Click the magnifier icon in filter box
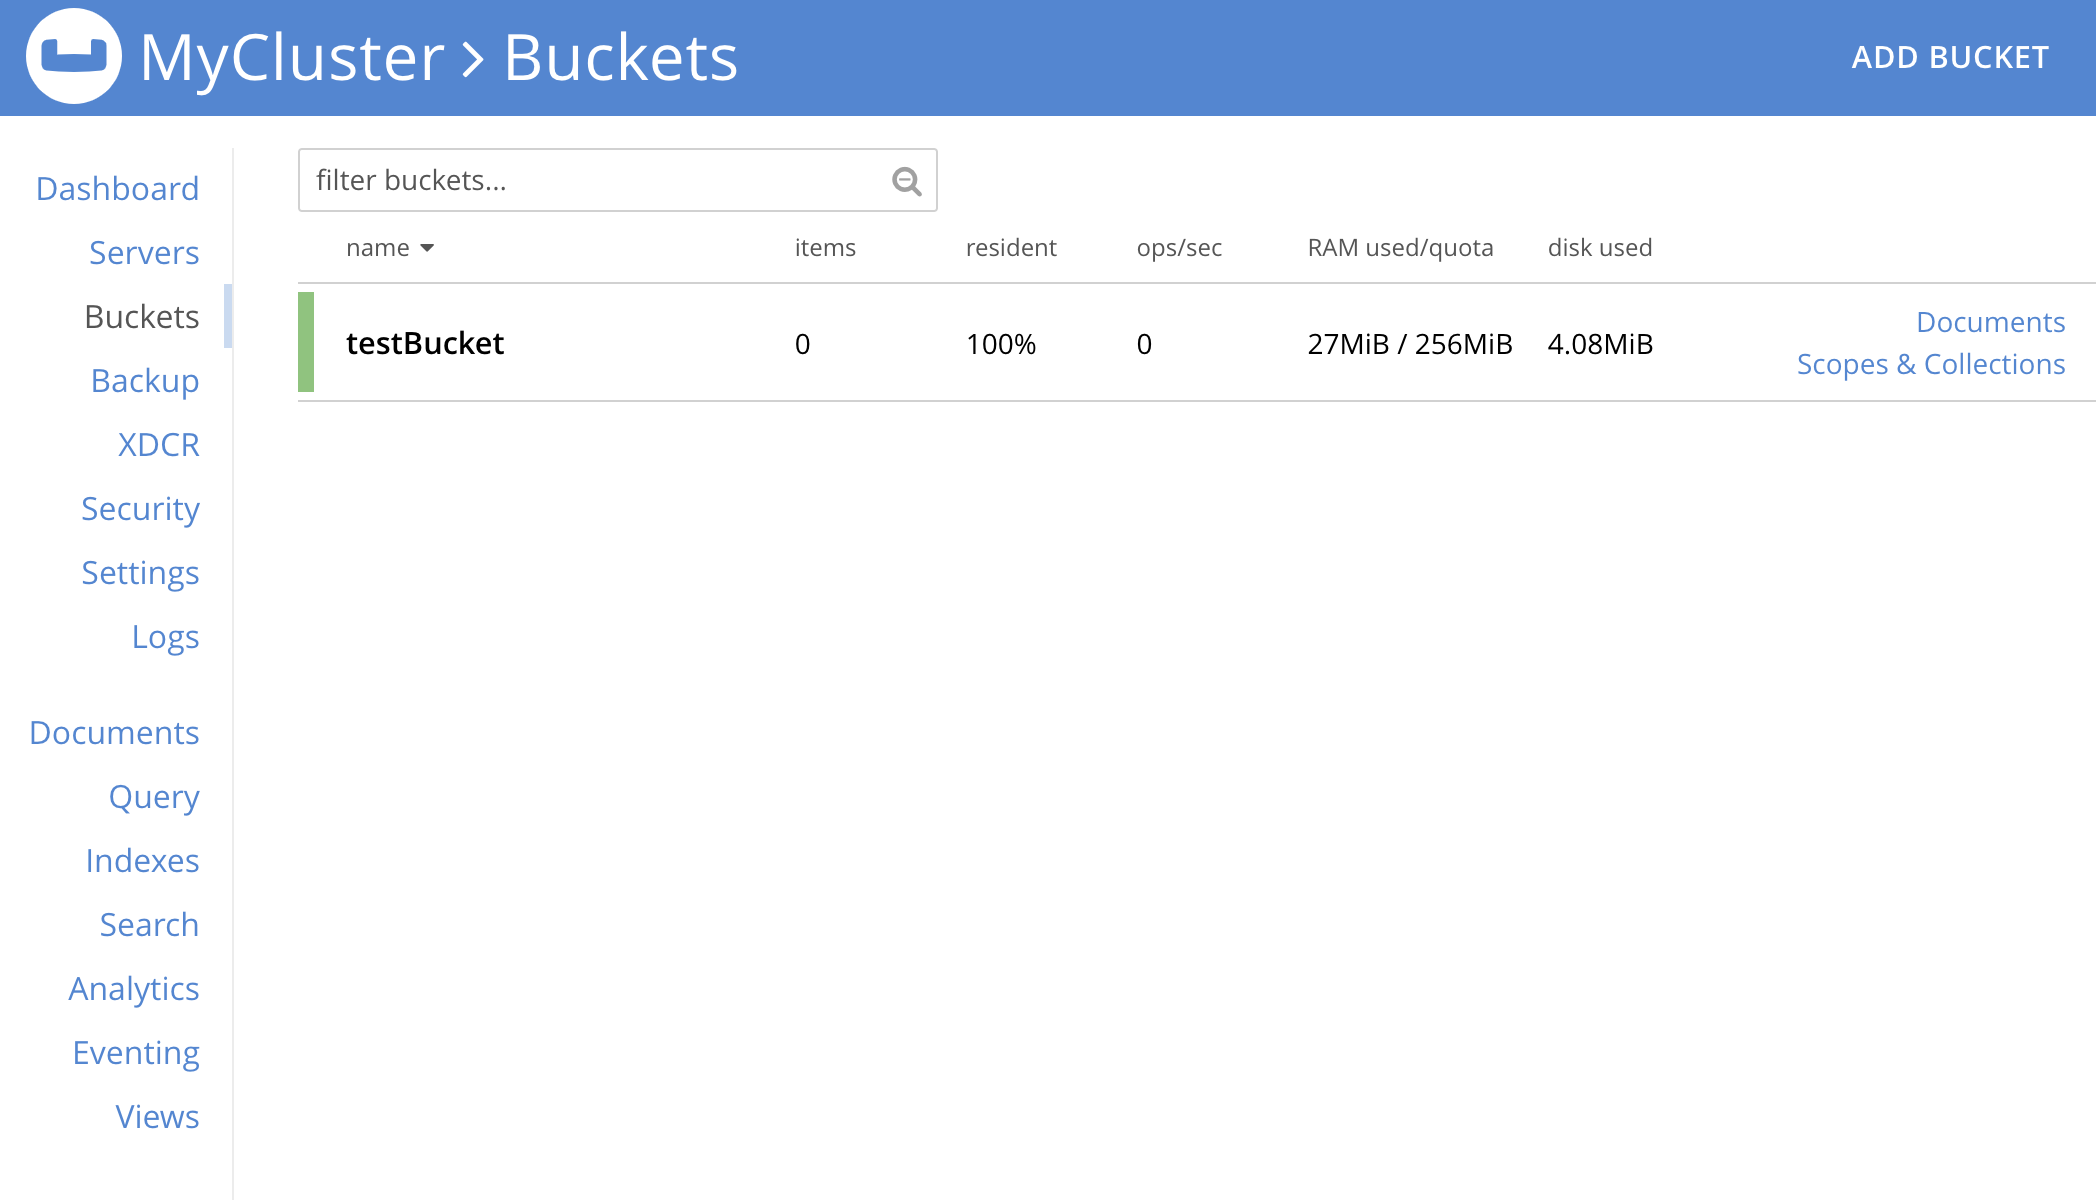 906,181
